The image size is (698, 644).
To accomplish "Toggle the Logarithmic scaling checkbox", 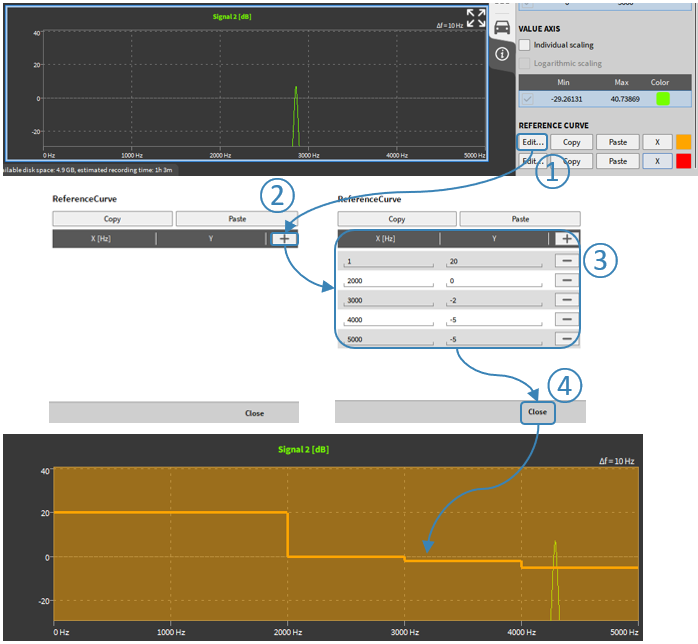I will (525, 63).
